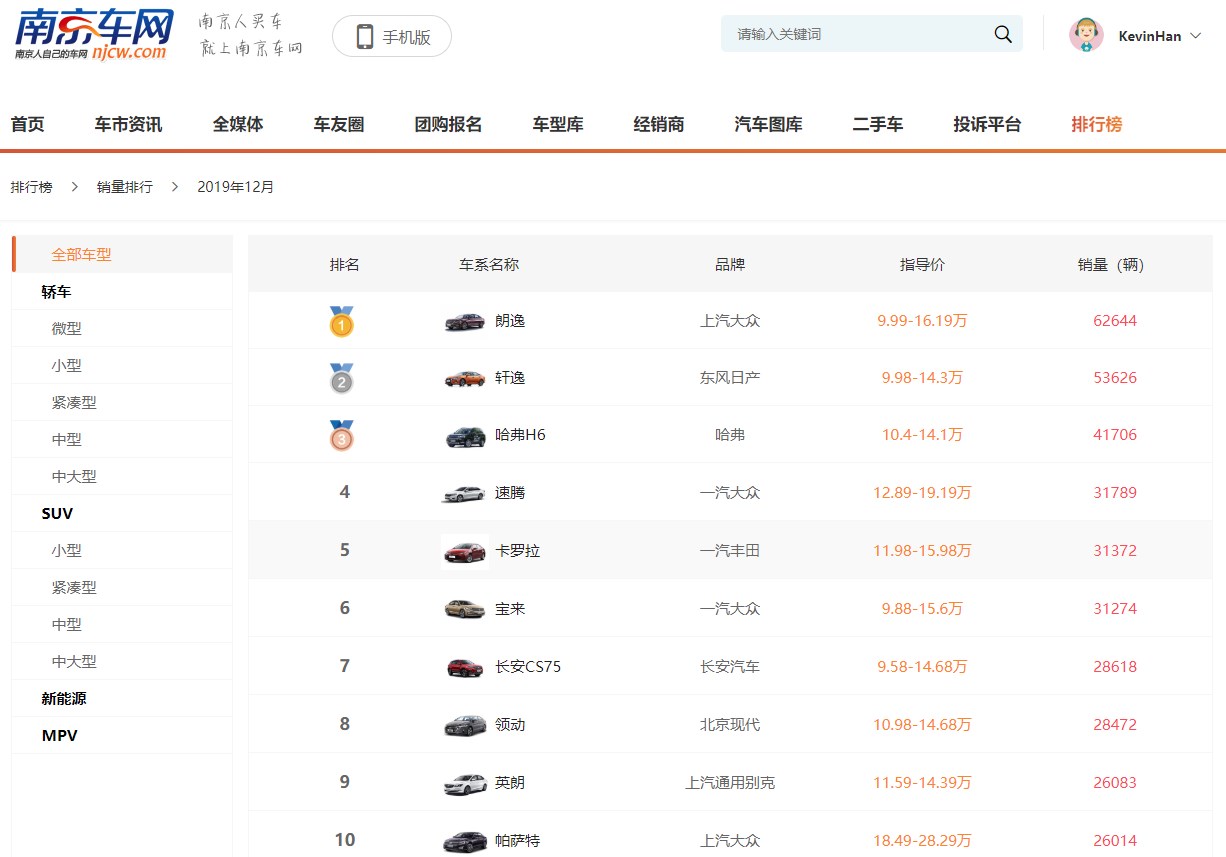This screenshot has height=857, width=1226.
Task: Go to 首页 in navigation
Action: coord(28,125)
